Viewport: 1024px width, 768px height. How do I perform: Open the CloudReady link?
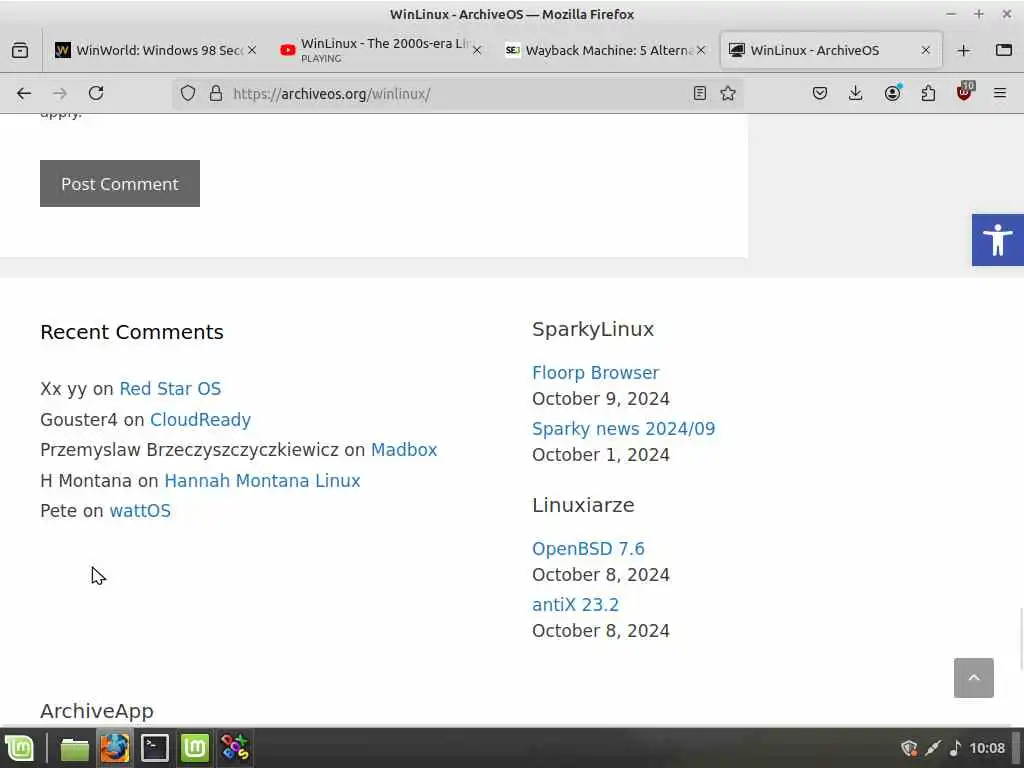(x=200, y=419)
